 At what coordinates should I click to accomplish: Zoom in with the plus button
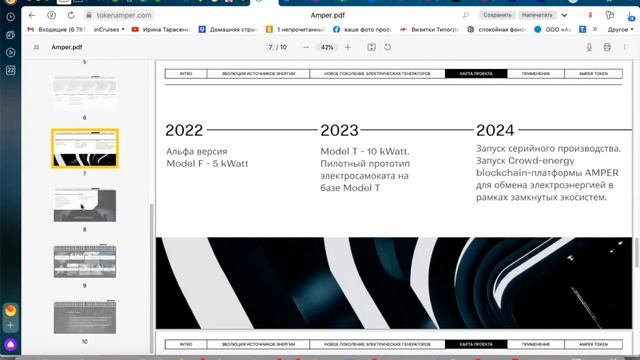click(x=348, y=47)
